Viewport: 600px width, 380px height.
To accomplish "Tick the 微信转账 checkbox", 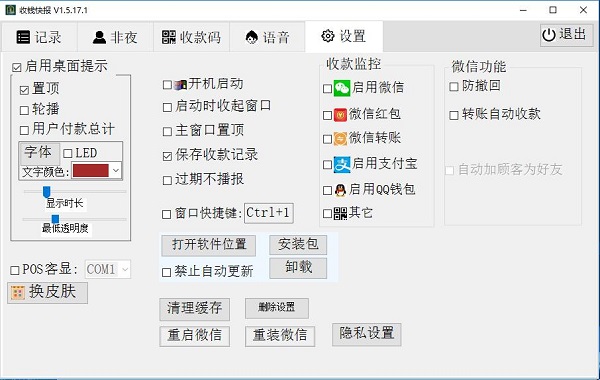I will (327, 139).
